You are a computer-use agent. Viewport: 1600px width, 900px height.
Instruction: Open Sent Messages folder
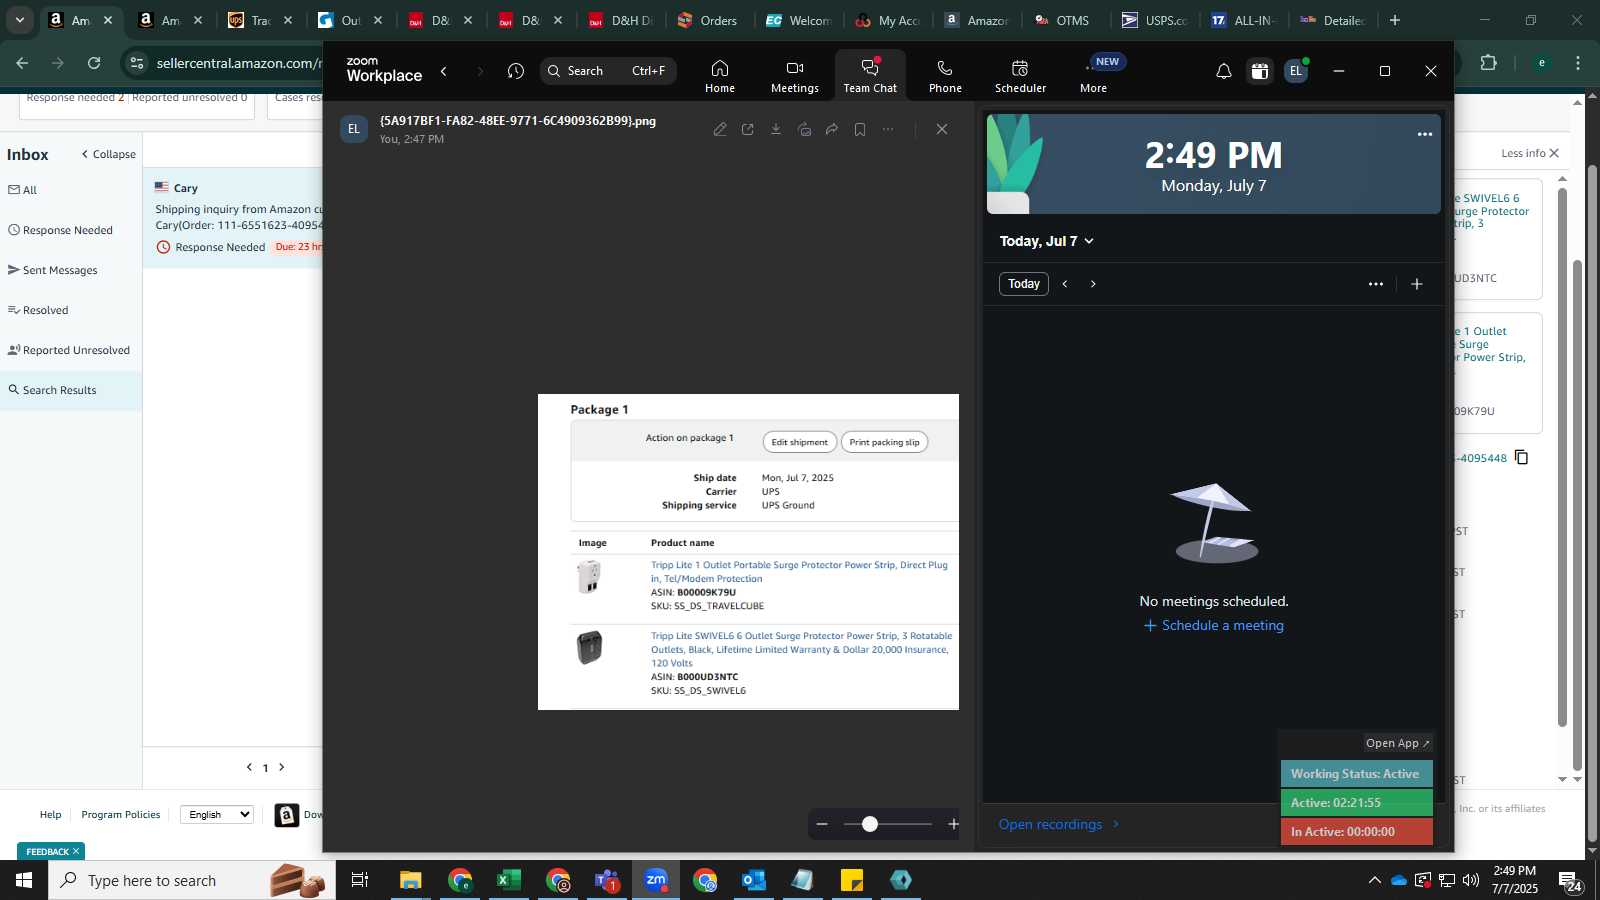[52, 270]
